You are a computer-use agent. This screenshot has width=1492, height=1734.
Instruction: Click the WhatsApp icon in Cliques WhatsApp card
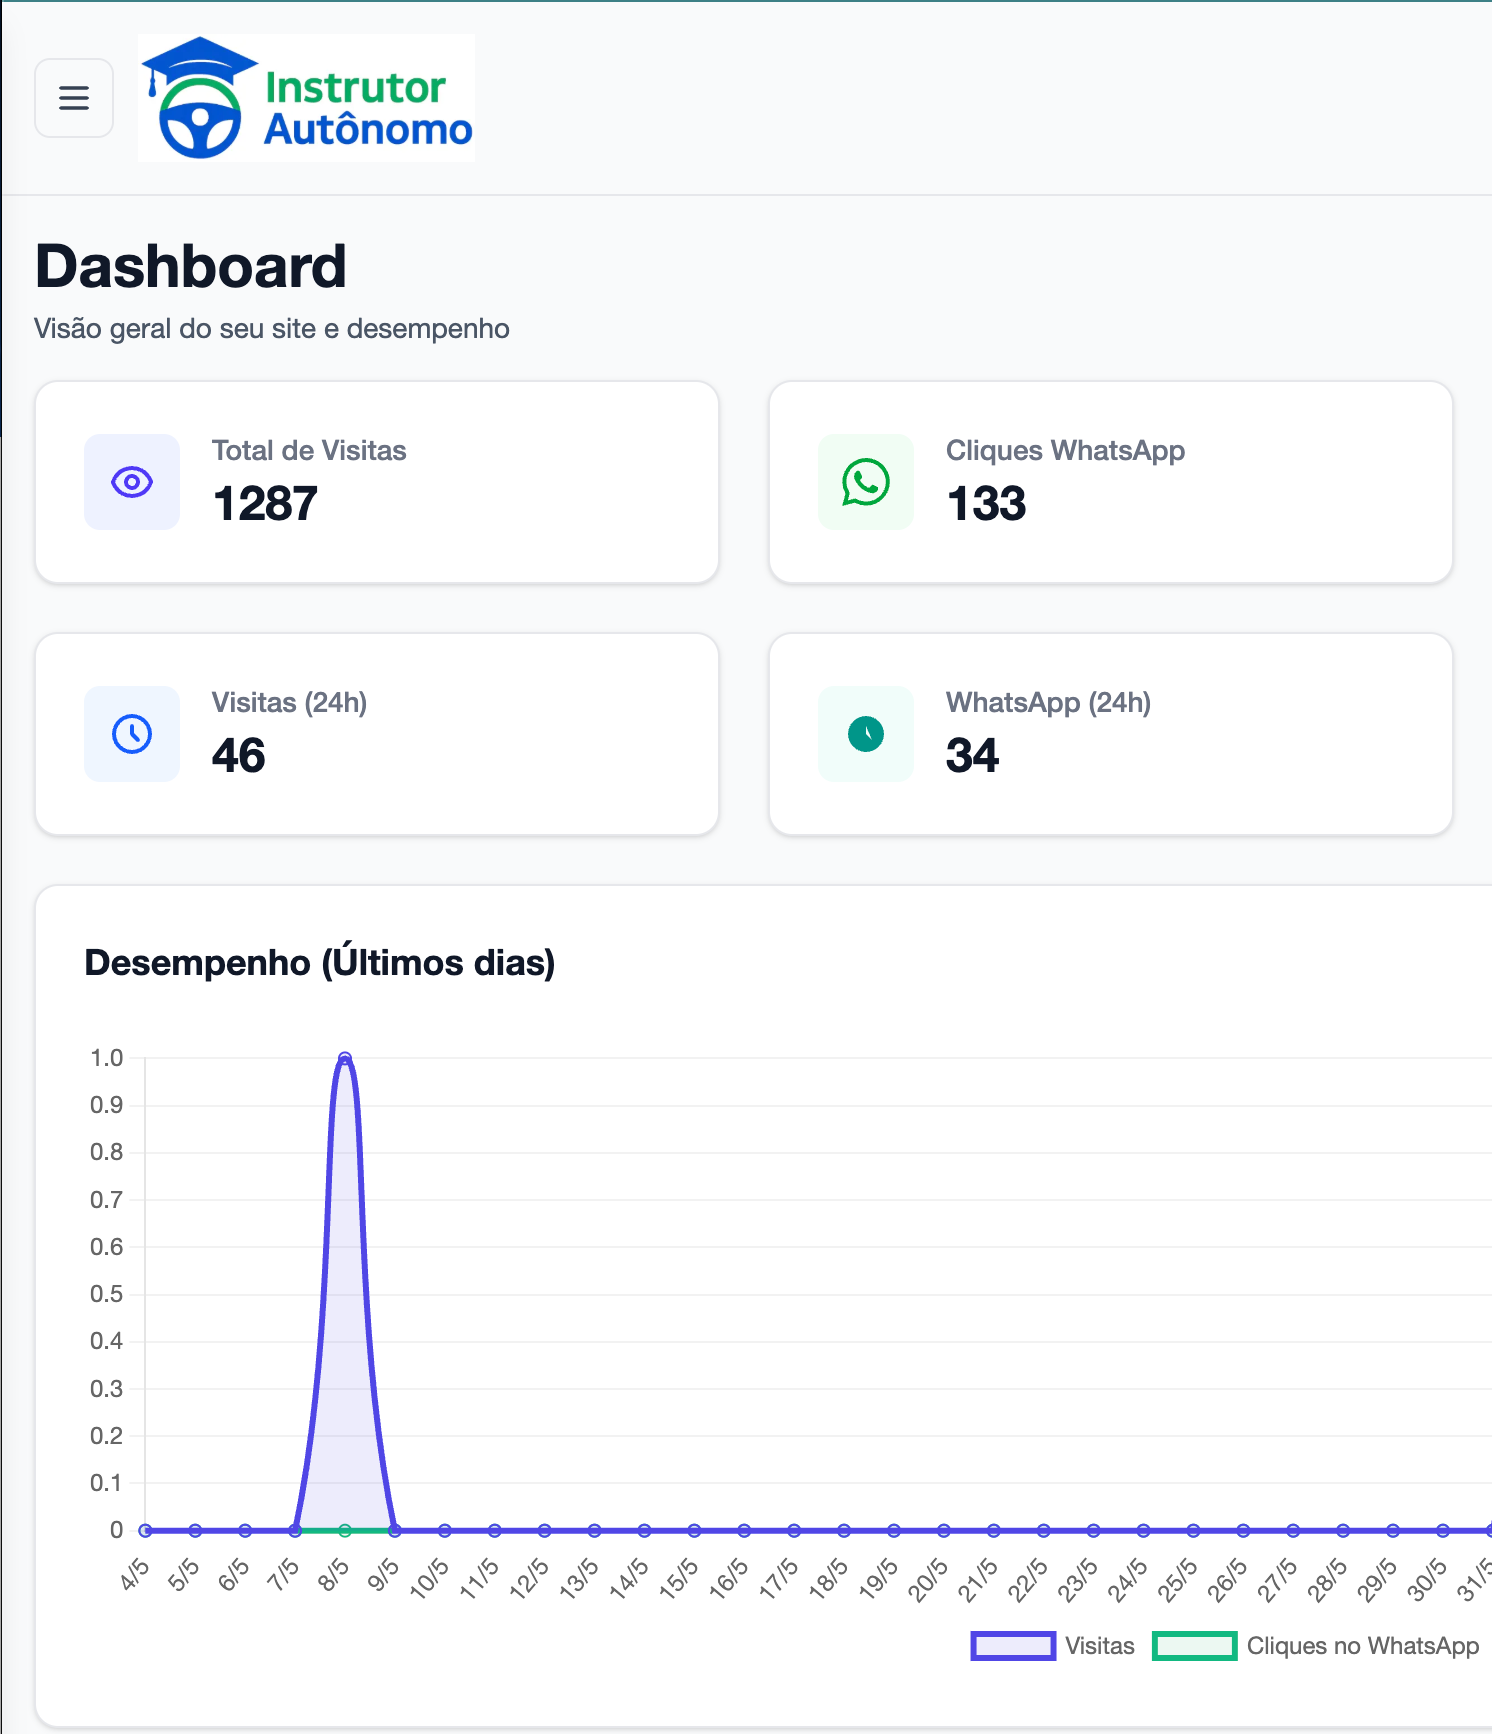(x=866, y=482)
